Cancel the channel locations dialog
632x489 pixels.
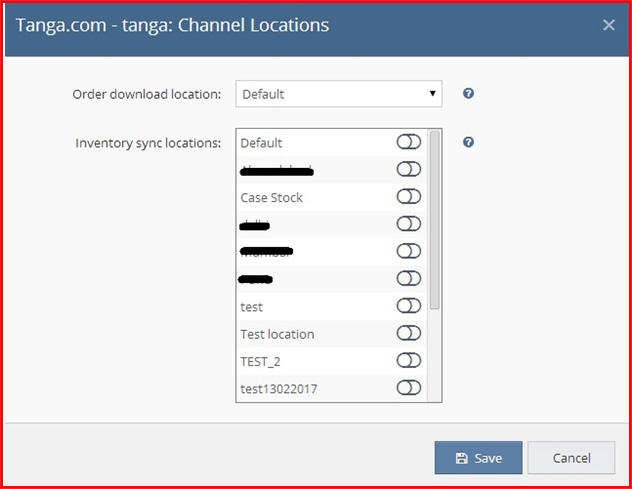click(x=571, y=458)
